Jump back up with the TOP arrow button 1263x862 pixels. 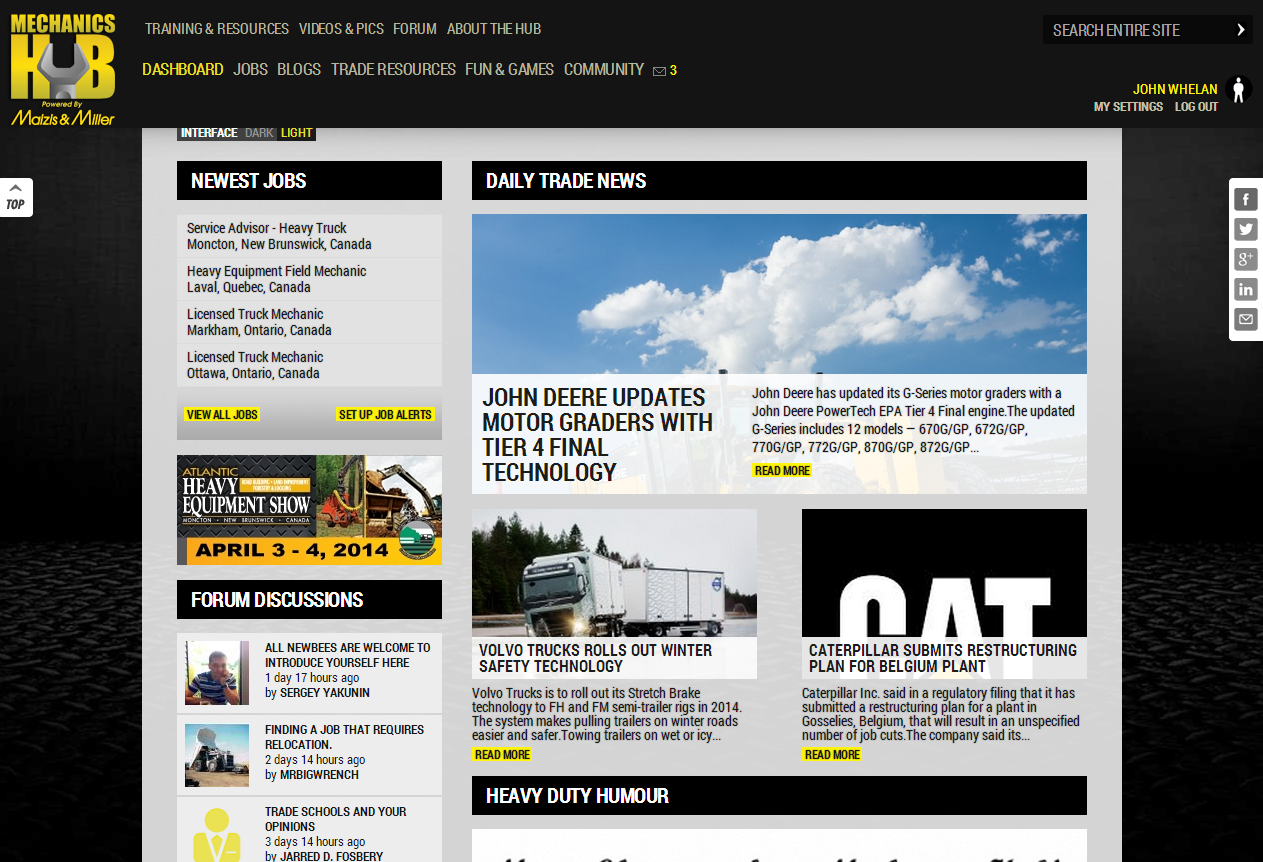(x=15, y=197)
